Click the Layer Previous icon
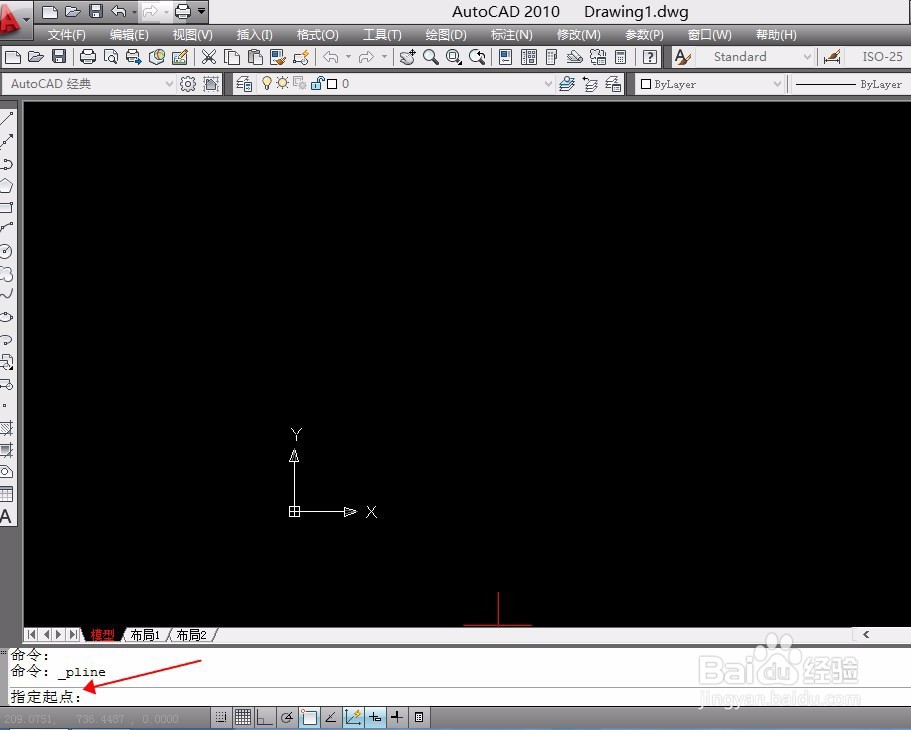The image size is (911, 730). coord(590,84)
